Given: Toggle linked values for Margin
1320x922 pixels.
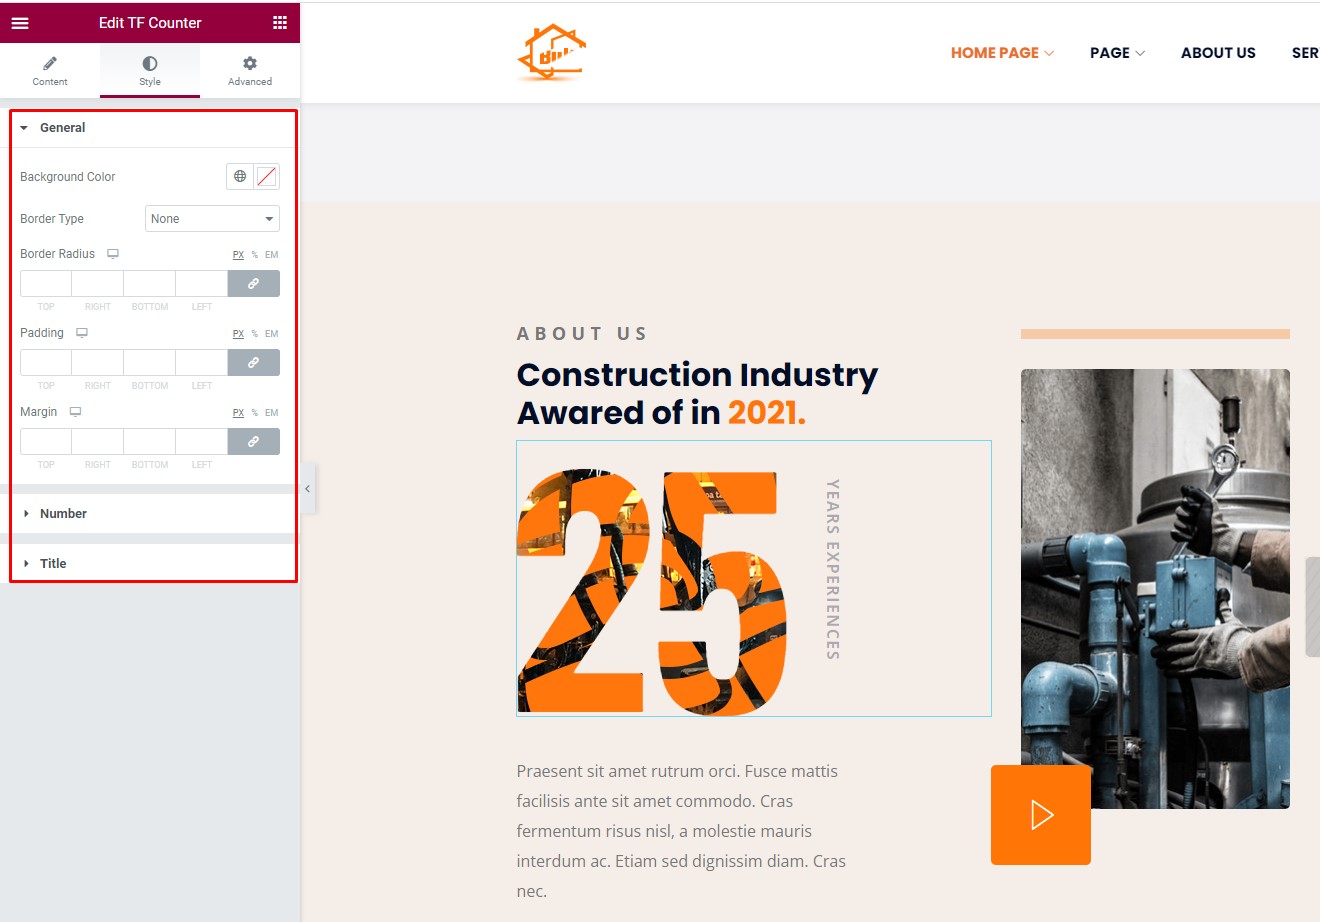Looking at the screenshot, I should pos(254,442).
